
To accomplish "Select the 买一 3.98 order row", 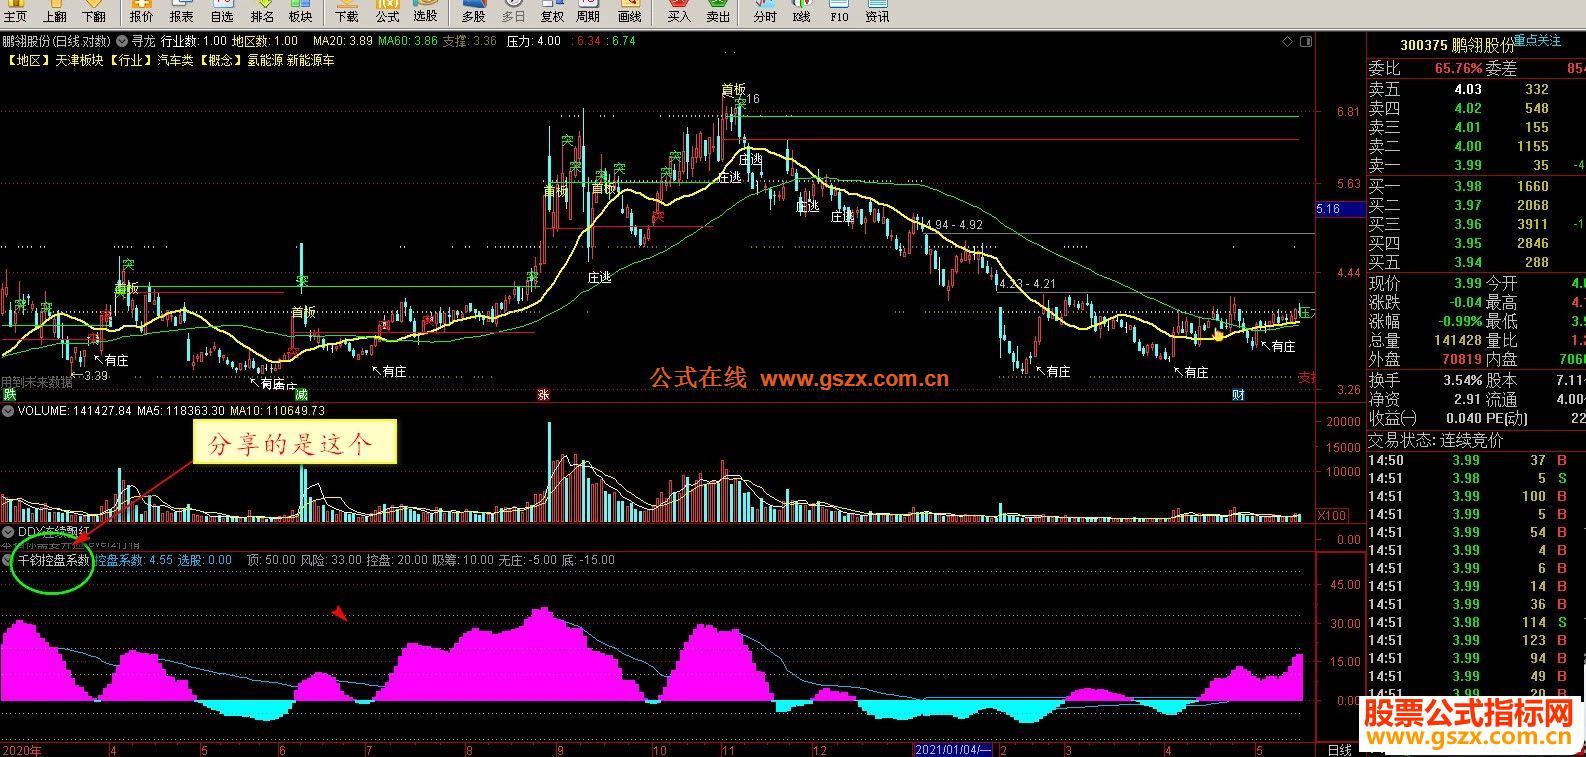I will point(1476,186).
